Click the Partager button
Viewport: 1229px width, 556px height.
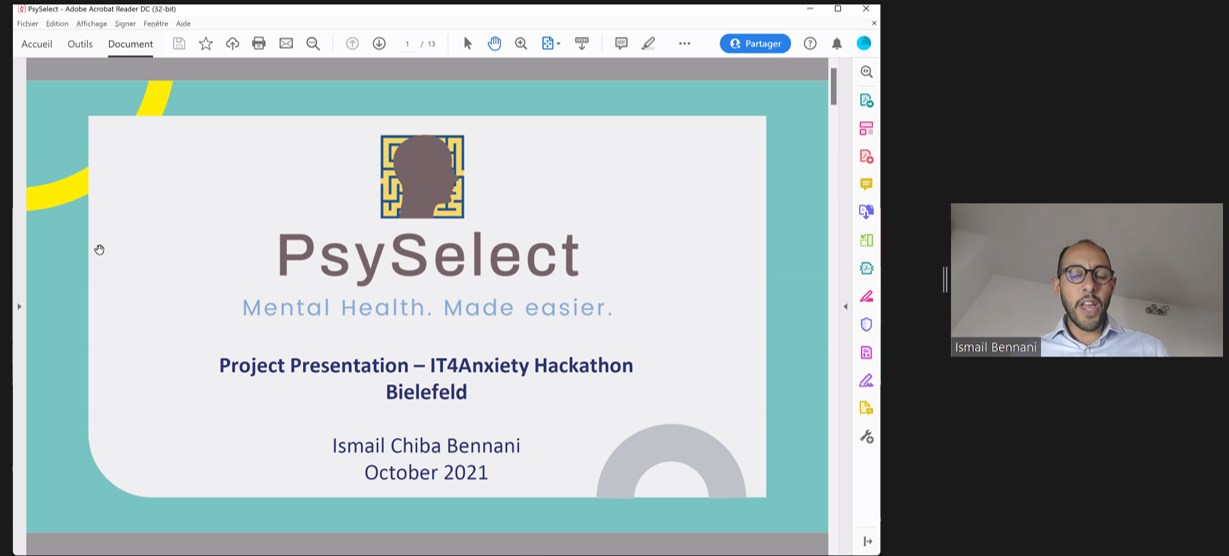(x=755, y=44)
